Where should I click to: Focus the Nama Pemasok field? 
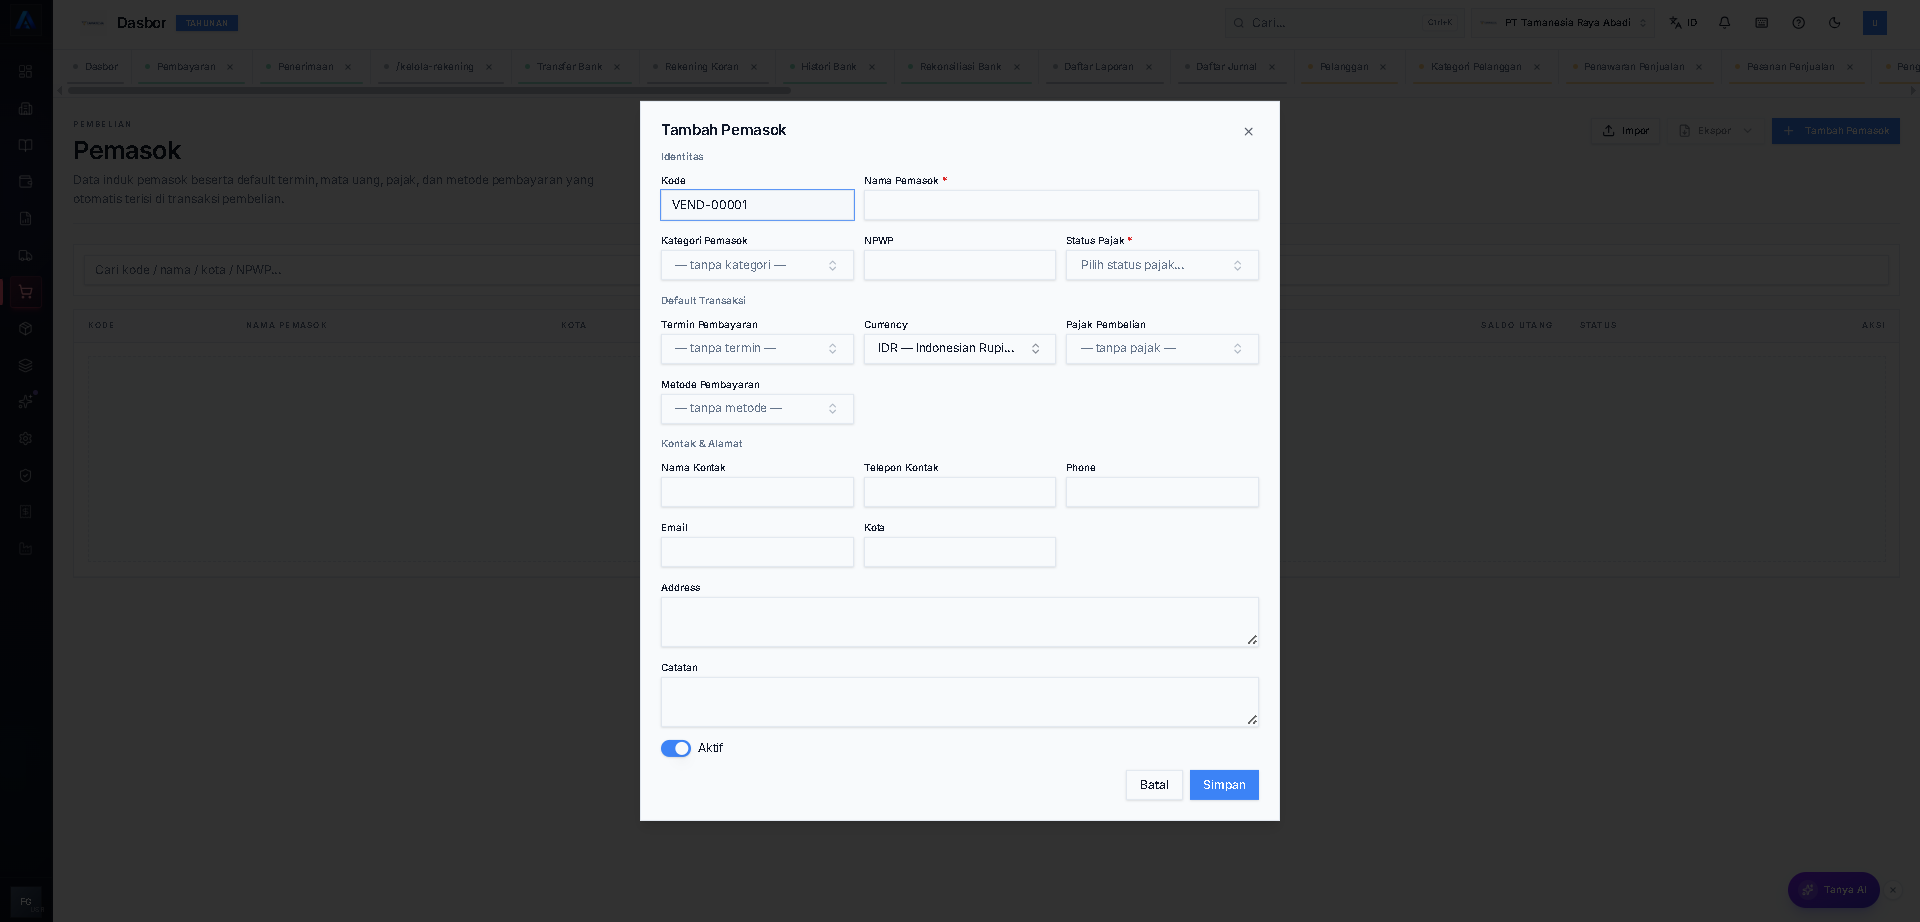(1061, 205)
